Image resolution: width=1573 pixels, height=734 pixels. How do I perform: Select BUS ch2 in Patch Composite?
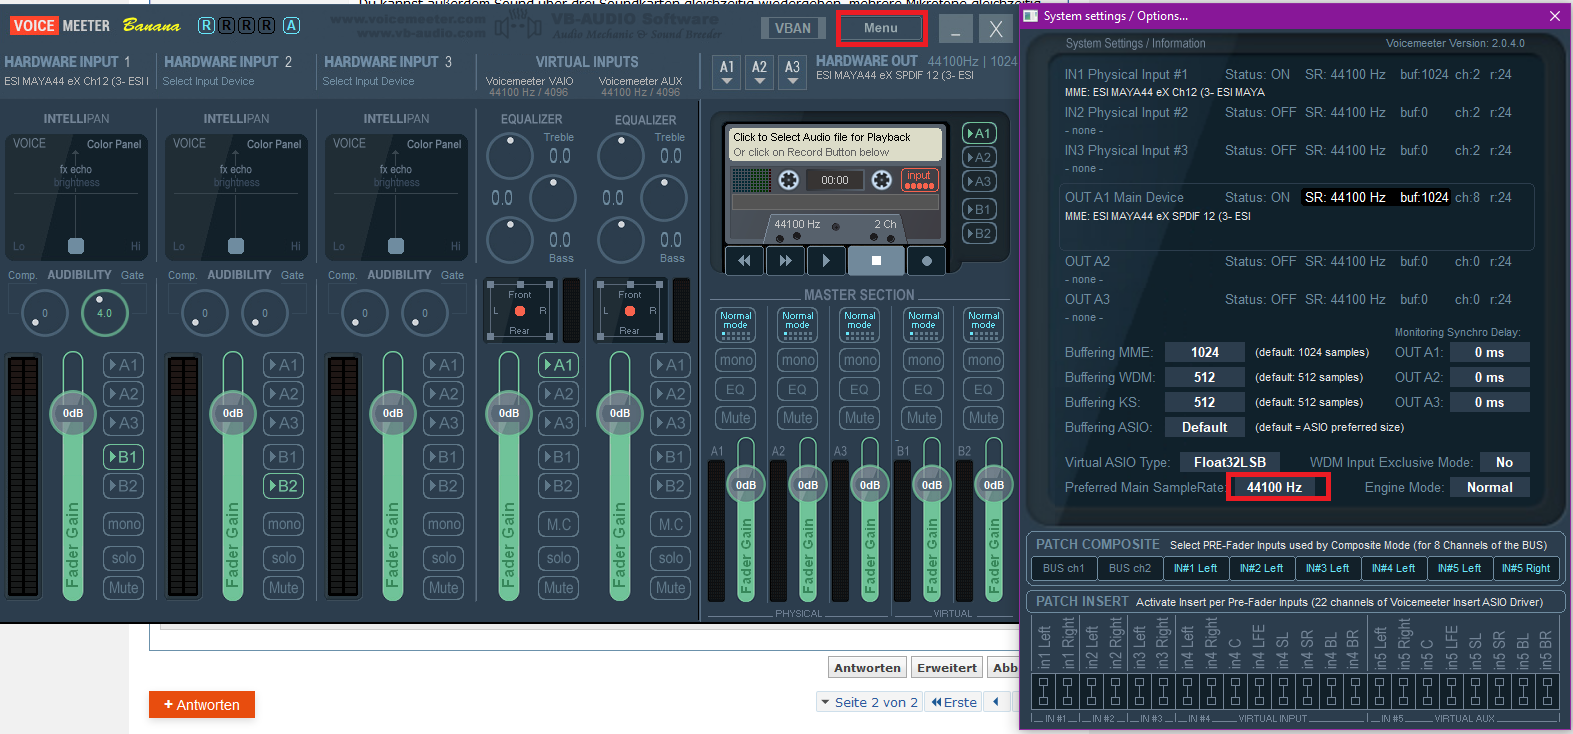pos(1130,568)
